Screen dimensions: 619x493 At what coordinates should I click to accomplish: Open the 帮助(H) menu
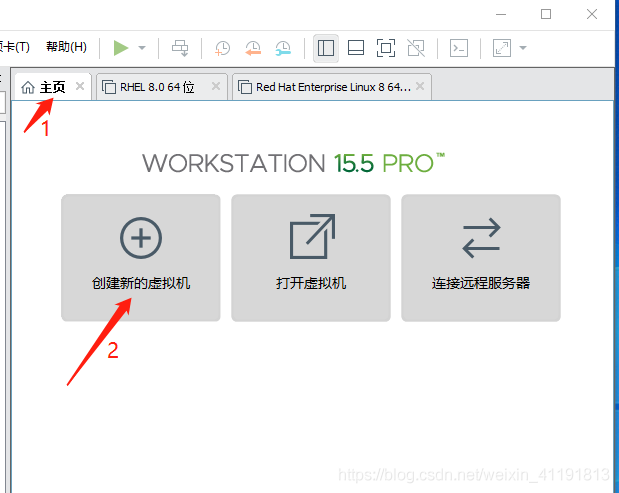point(66,47)
